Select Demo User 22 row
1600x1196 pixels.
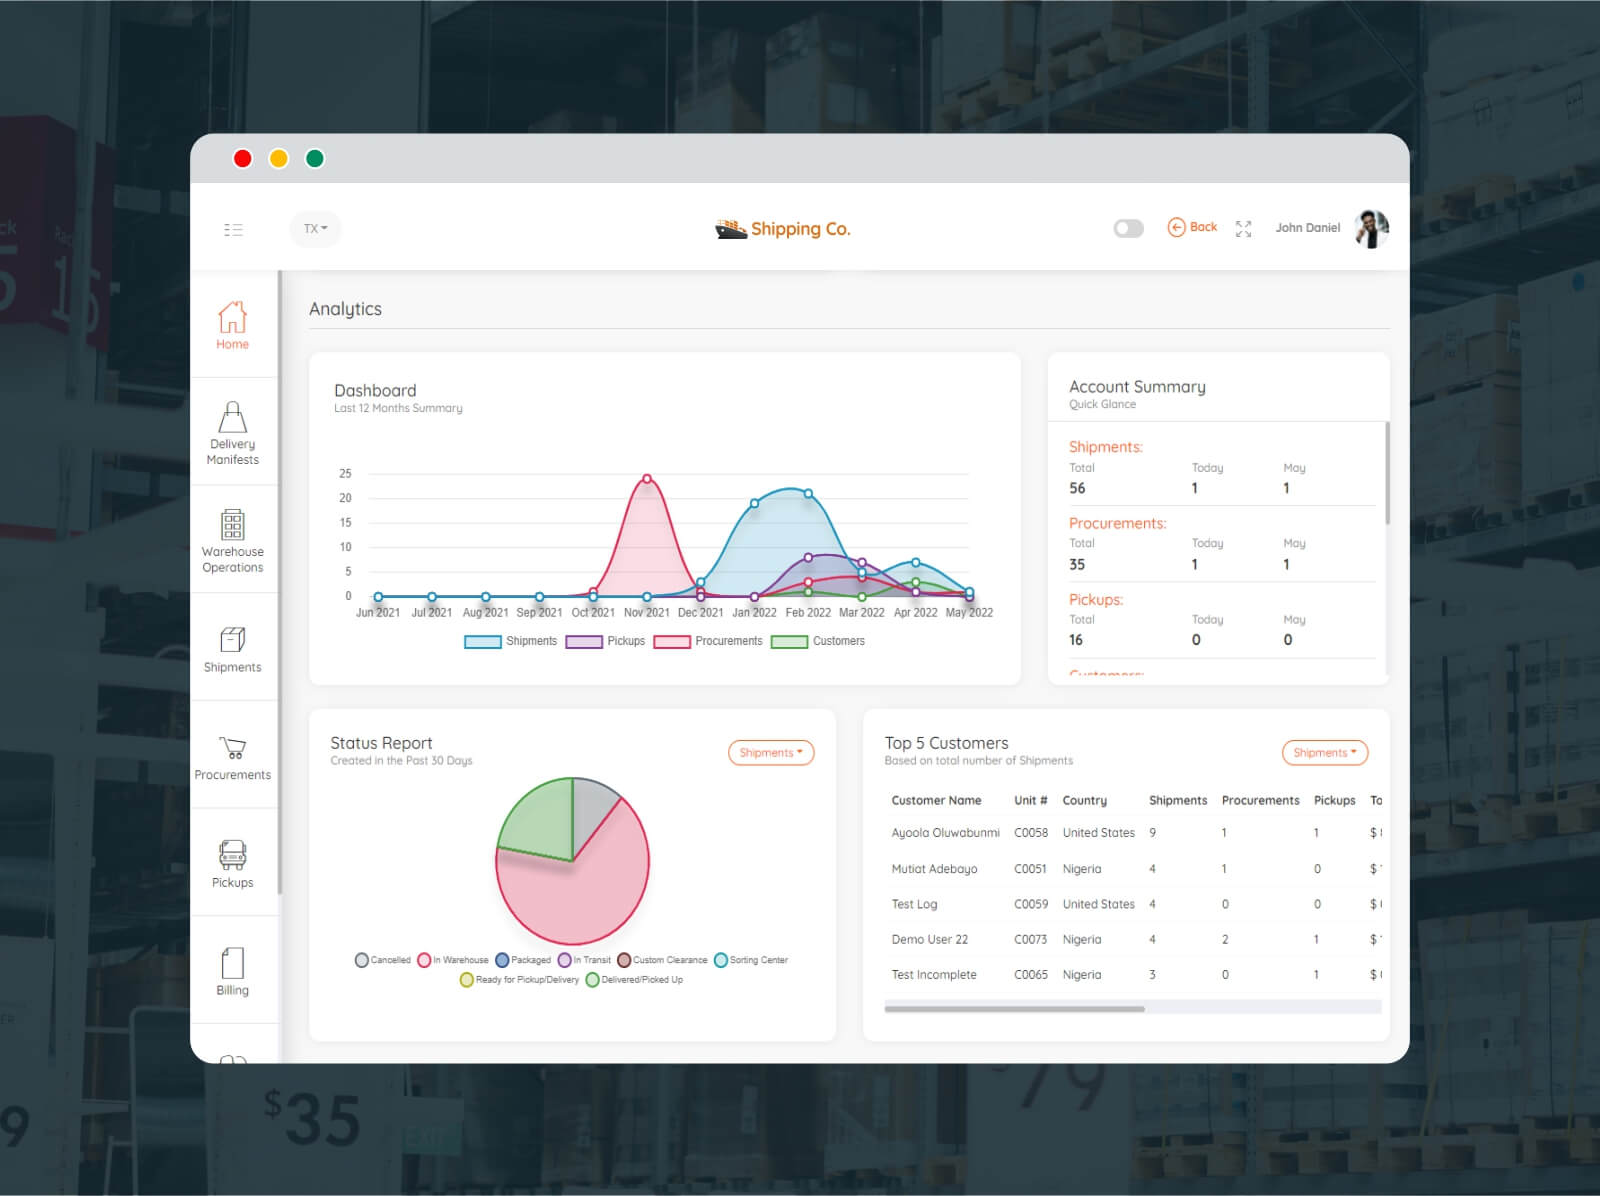coord(1133,940)
